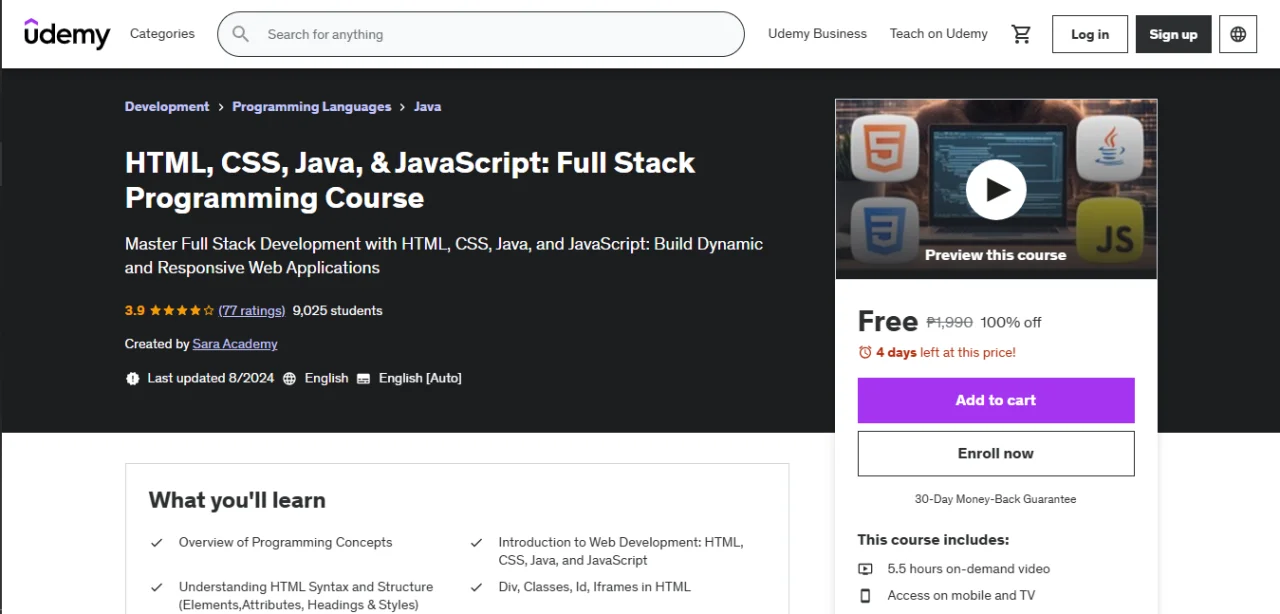Click the Sign up button
The width and height of the screenshot is (1280, 614).
tap(1173, 34)
